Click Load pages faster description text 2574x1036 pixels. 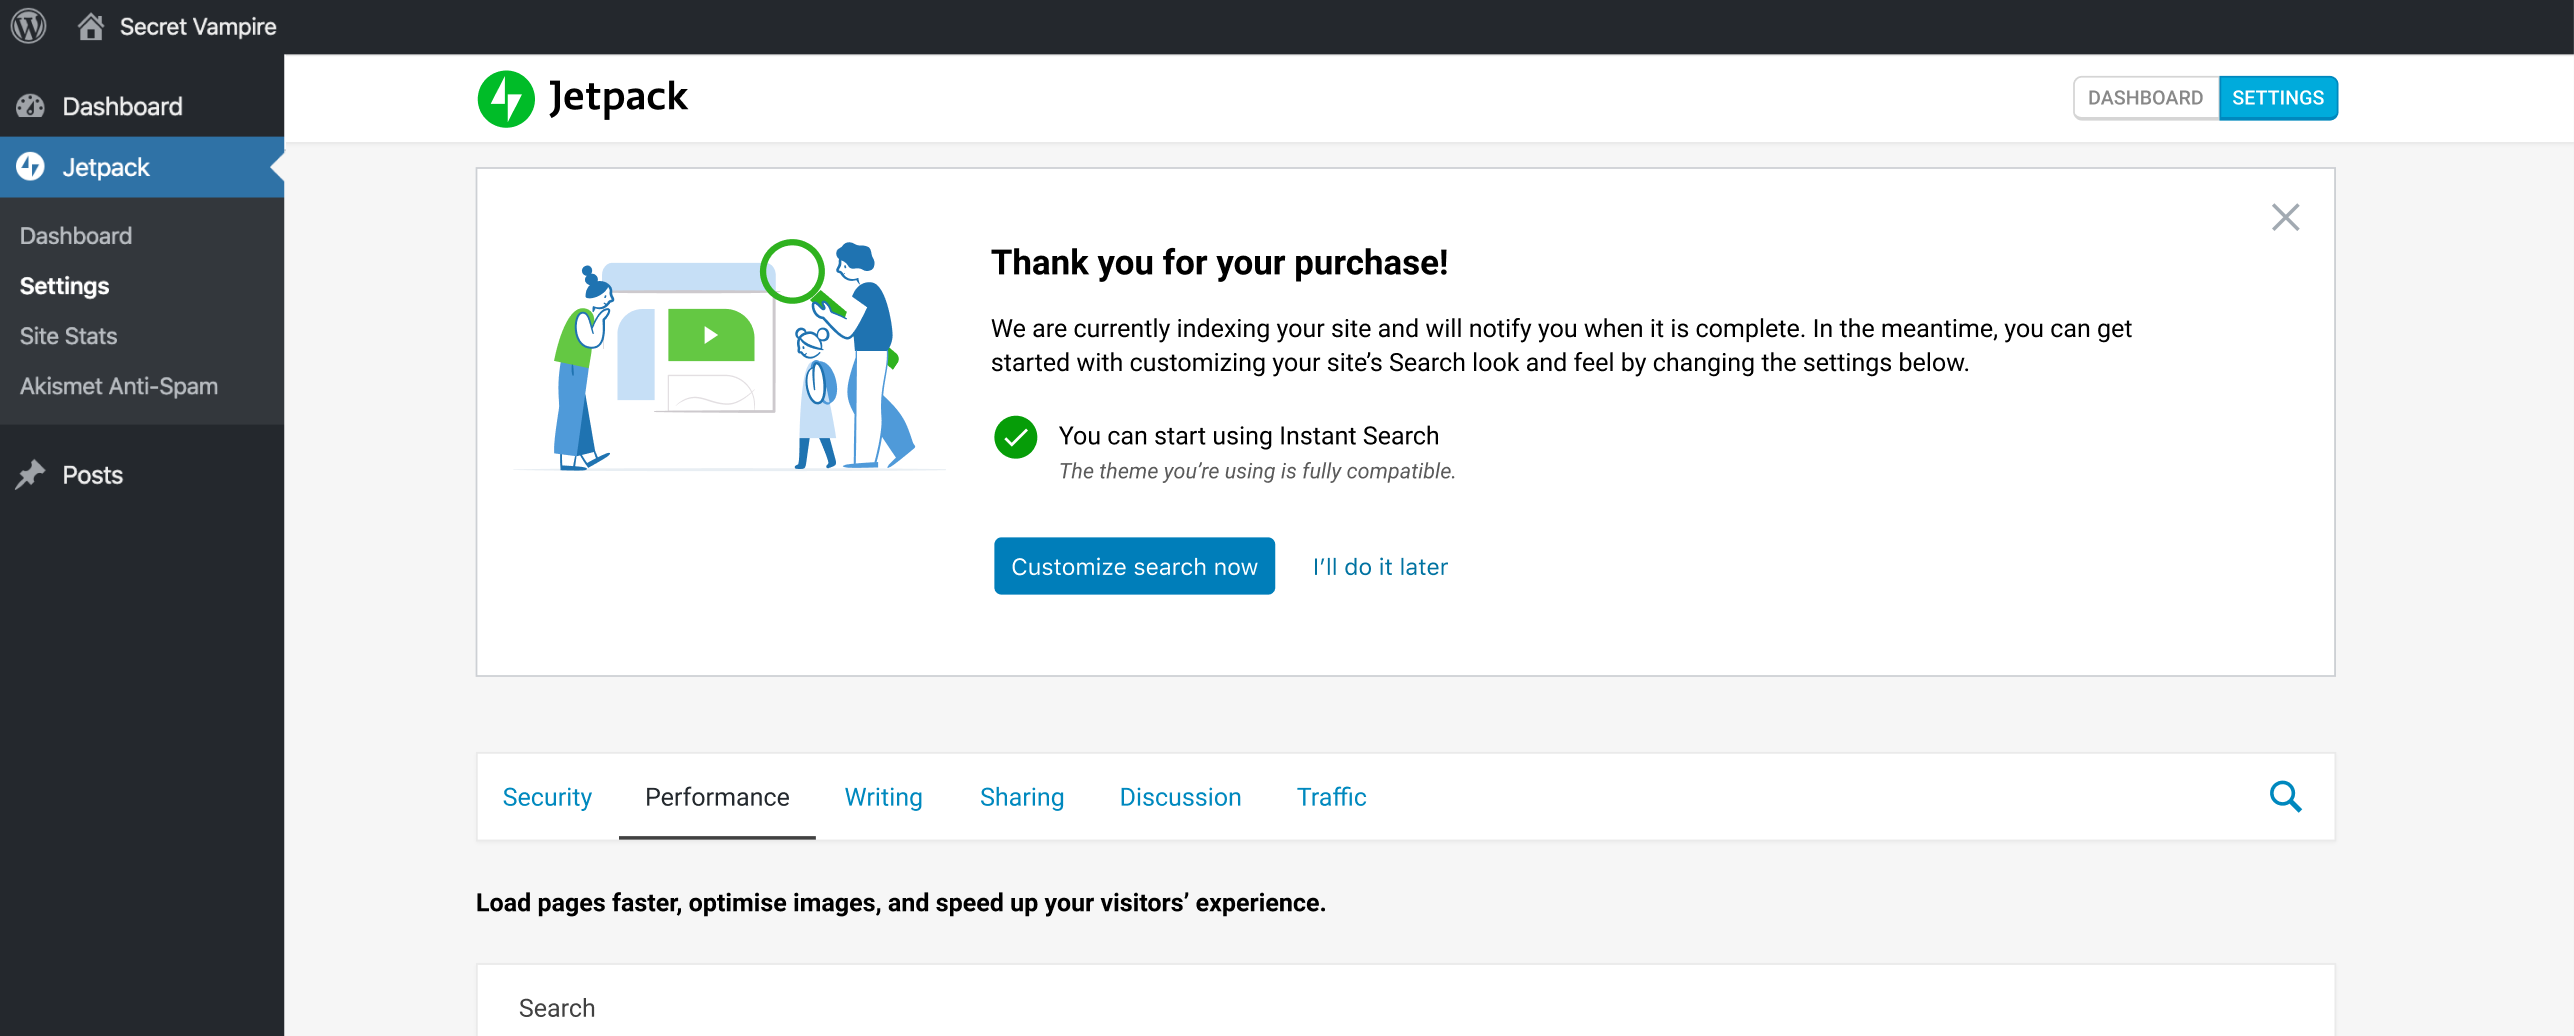[x=901, y=903]
